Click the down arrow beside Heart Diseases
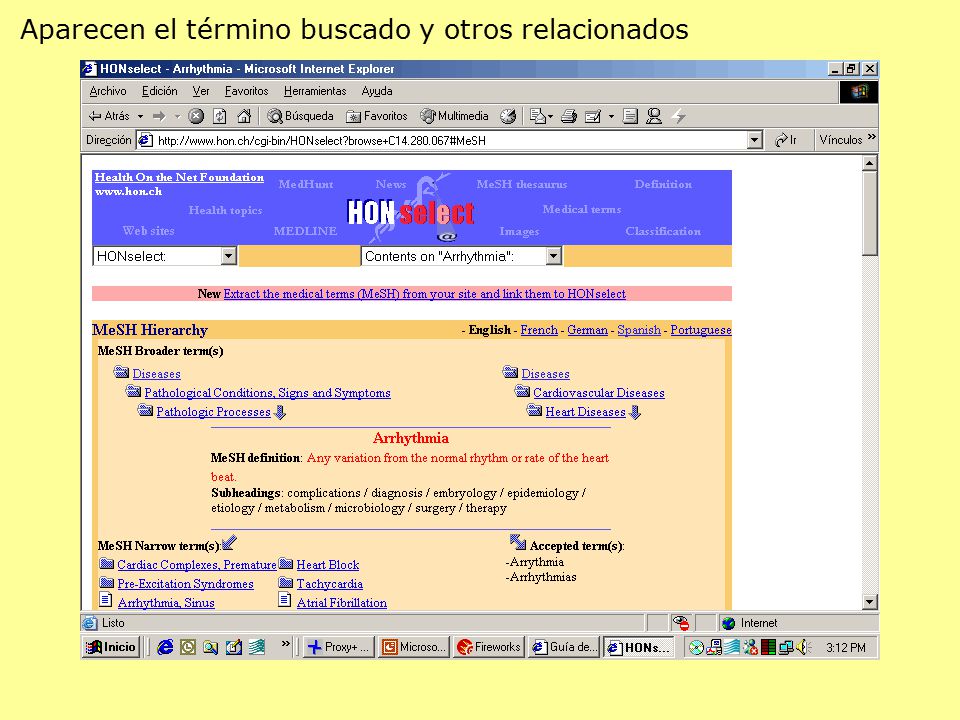This screenshot has height=720, width=960. [x=635, y=413]
